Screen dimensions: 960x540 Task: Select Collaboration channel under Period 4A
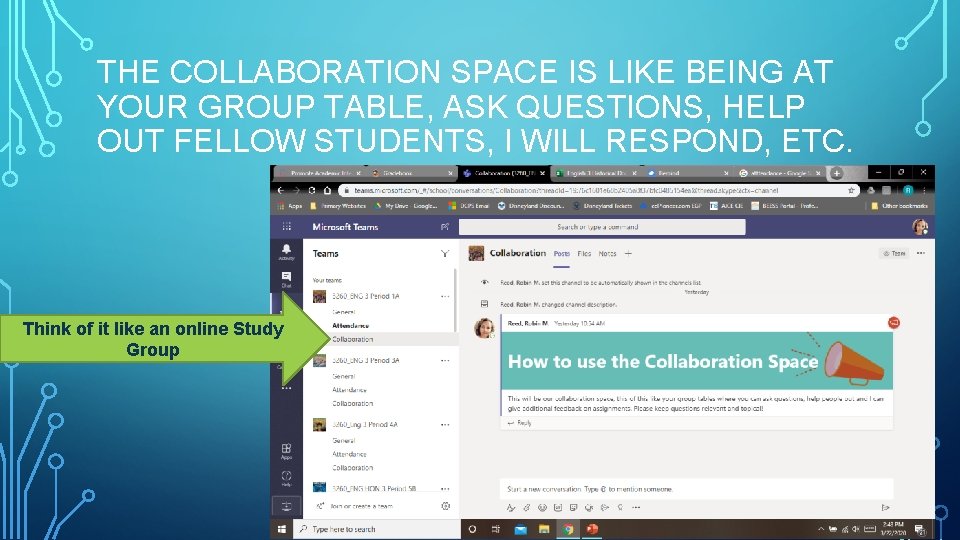point(353,468)
